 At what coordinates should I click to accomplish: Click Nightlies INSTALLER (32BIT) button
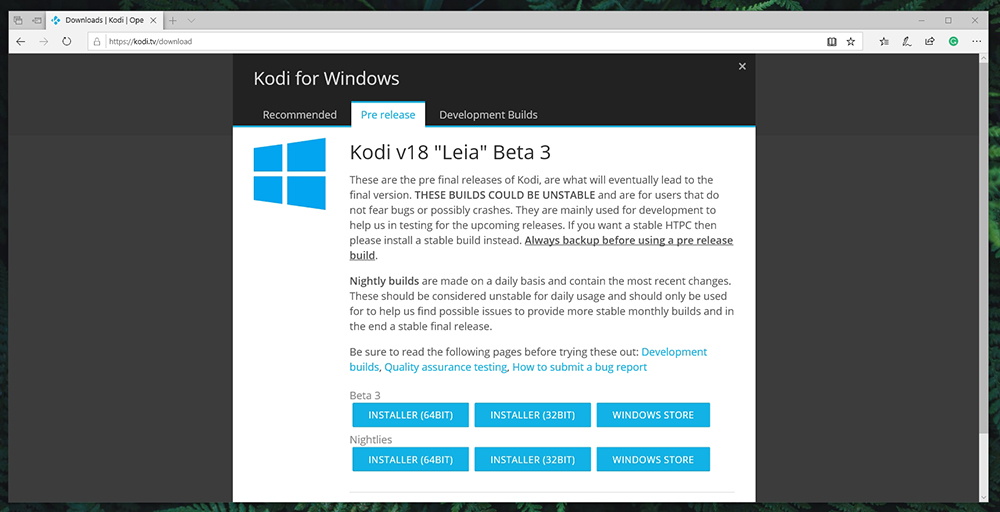pyautogui.click(x=533, y=459)
